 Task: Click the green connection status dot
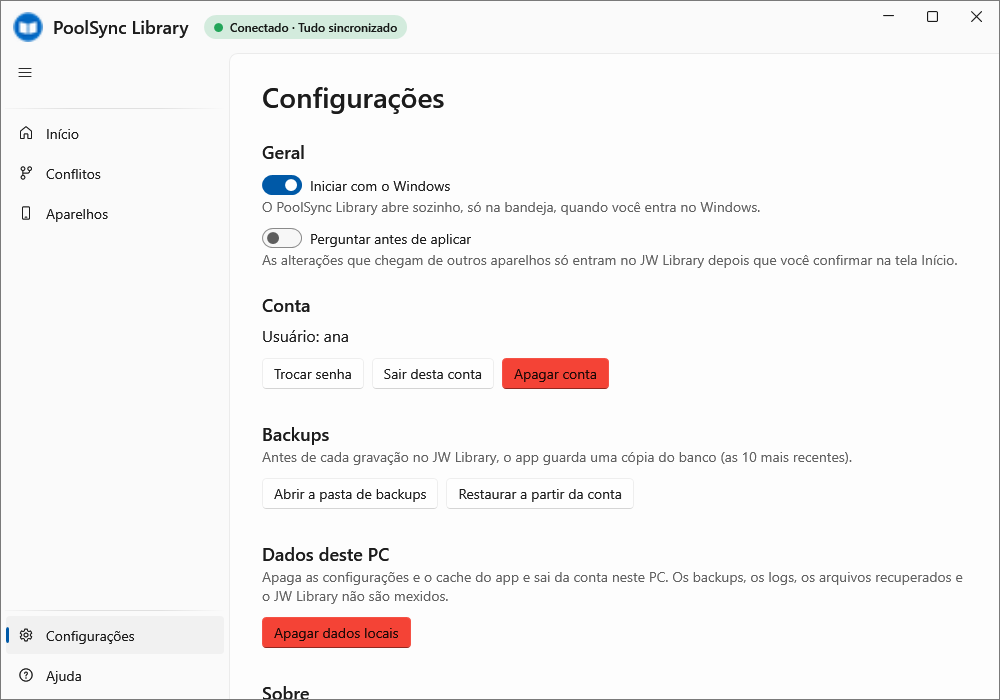point(218,27)
